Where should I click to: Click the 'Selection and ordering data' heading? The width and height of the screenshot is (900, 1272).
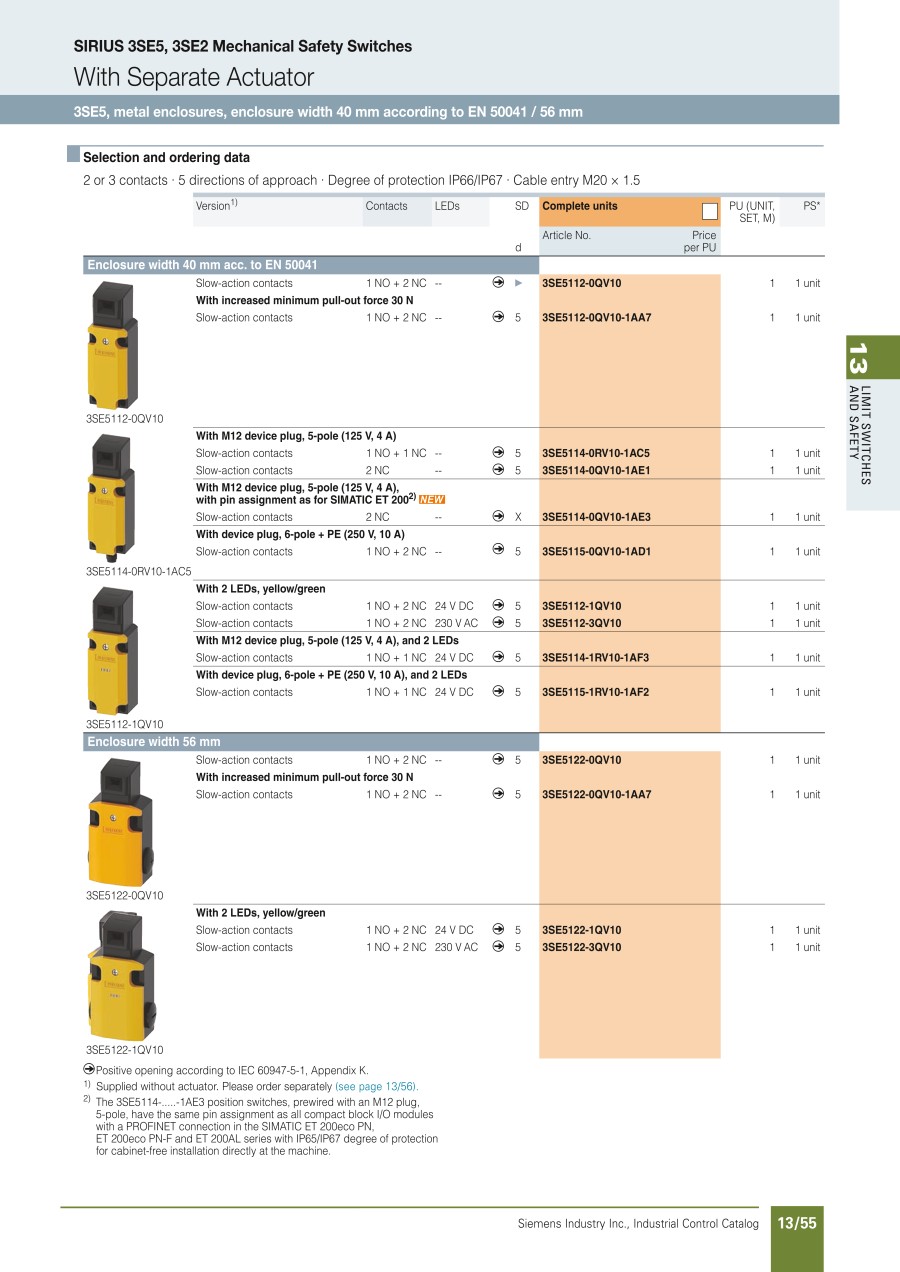pos(166,157)
